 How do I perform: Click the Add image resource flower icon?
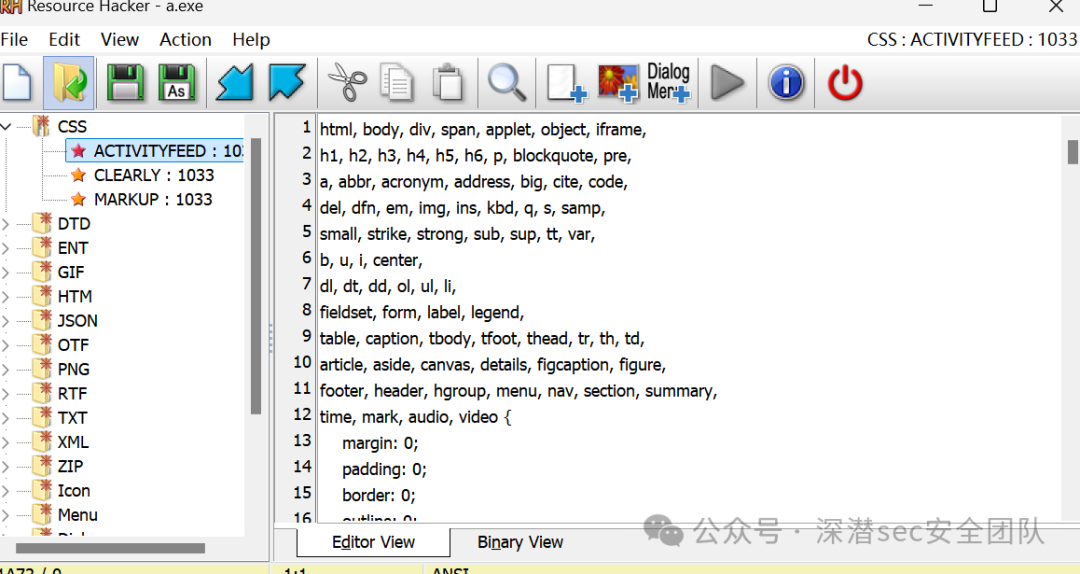(618, 83)
